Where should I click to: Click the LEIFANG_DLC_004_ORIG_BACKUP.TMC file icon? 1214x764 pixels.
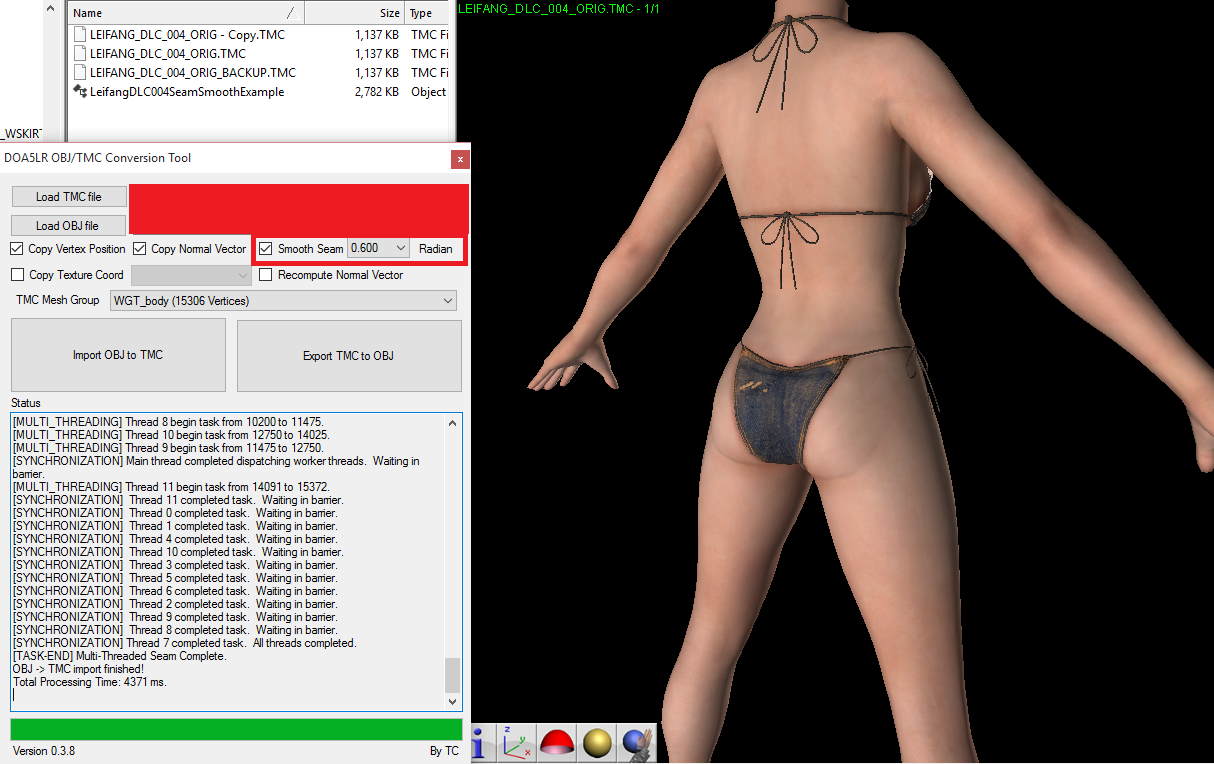tap(80, 73)
